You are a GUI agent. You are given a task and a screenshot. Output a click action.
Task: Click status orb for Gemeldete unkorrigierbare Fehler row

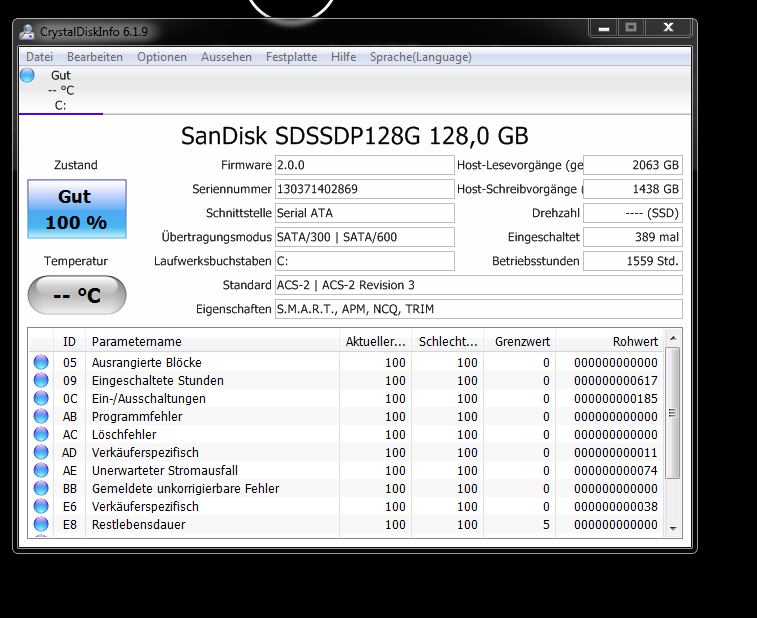click(41, 488)
